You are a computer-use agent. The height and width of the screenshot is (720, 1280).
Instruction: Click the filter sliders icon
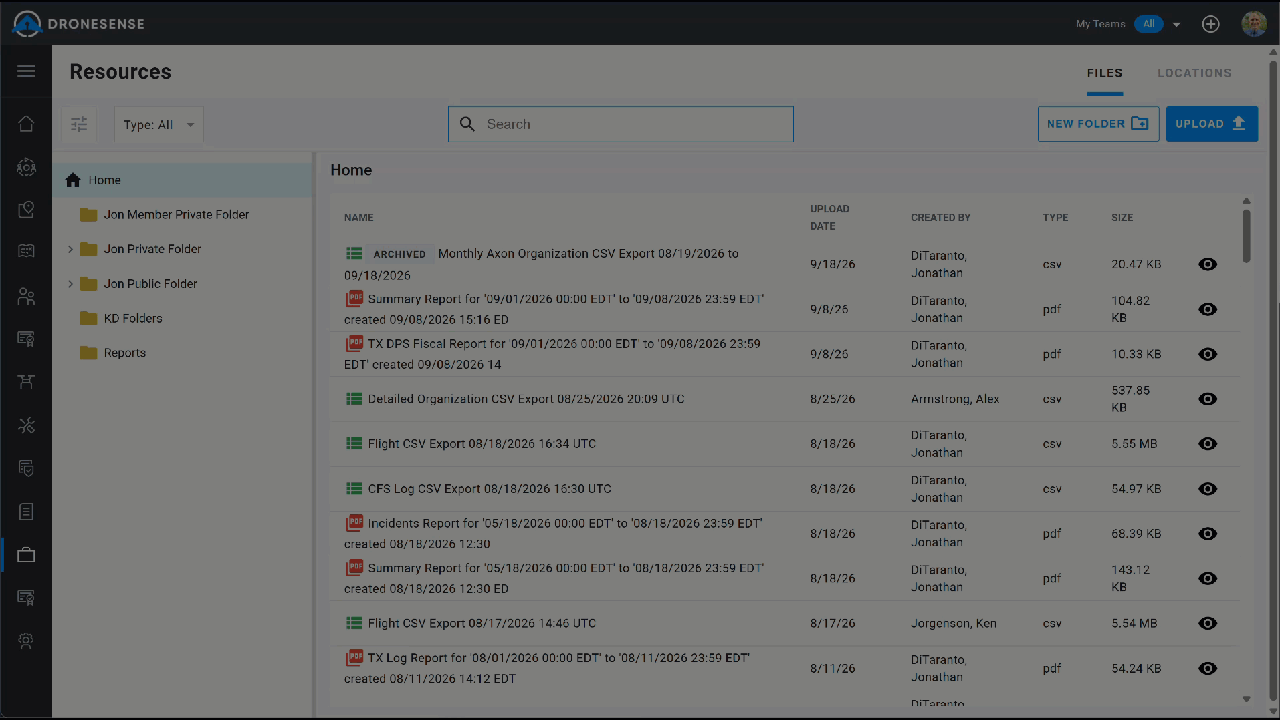click(79, 124)
